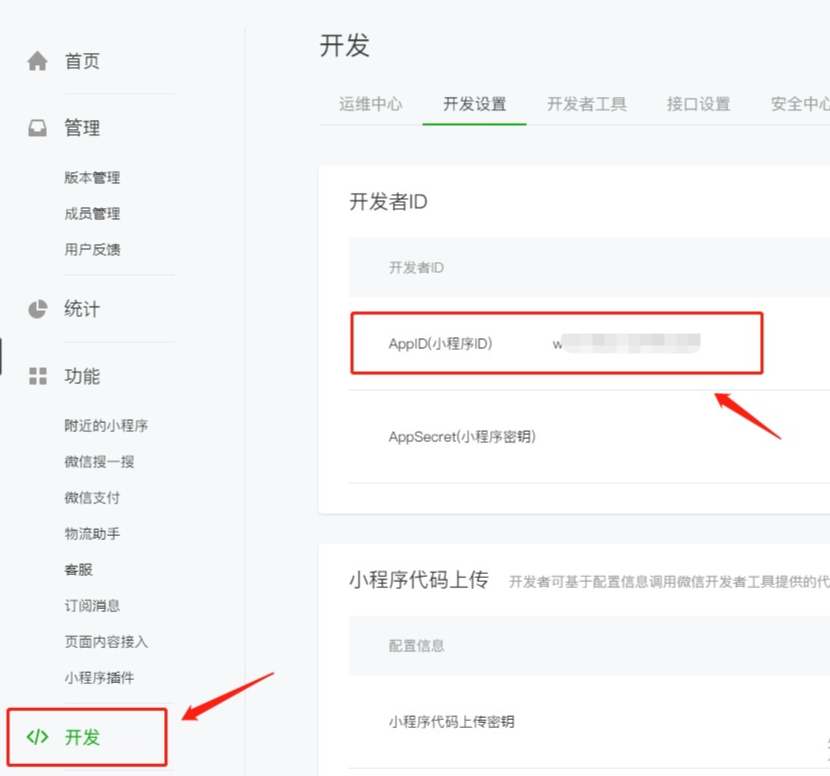830x776 pixels.
Task: Open 物流助手 from the sidebar
Action: coord(92,534)
